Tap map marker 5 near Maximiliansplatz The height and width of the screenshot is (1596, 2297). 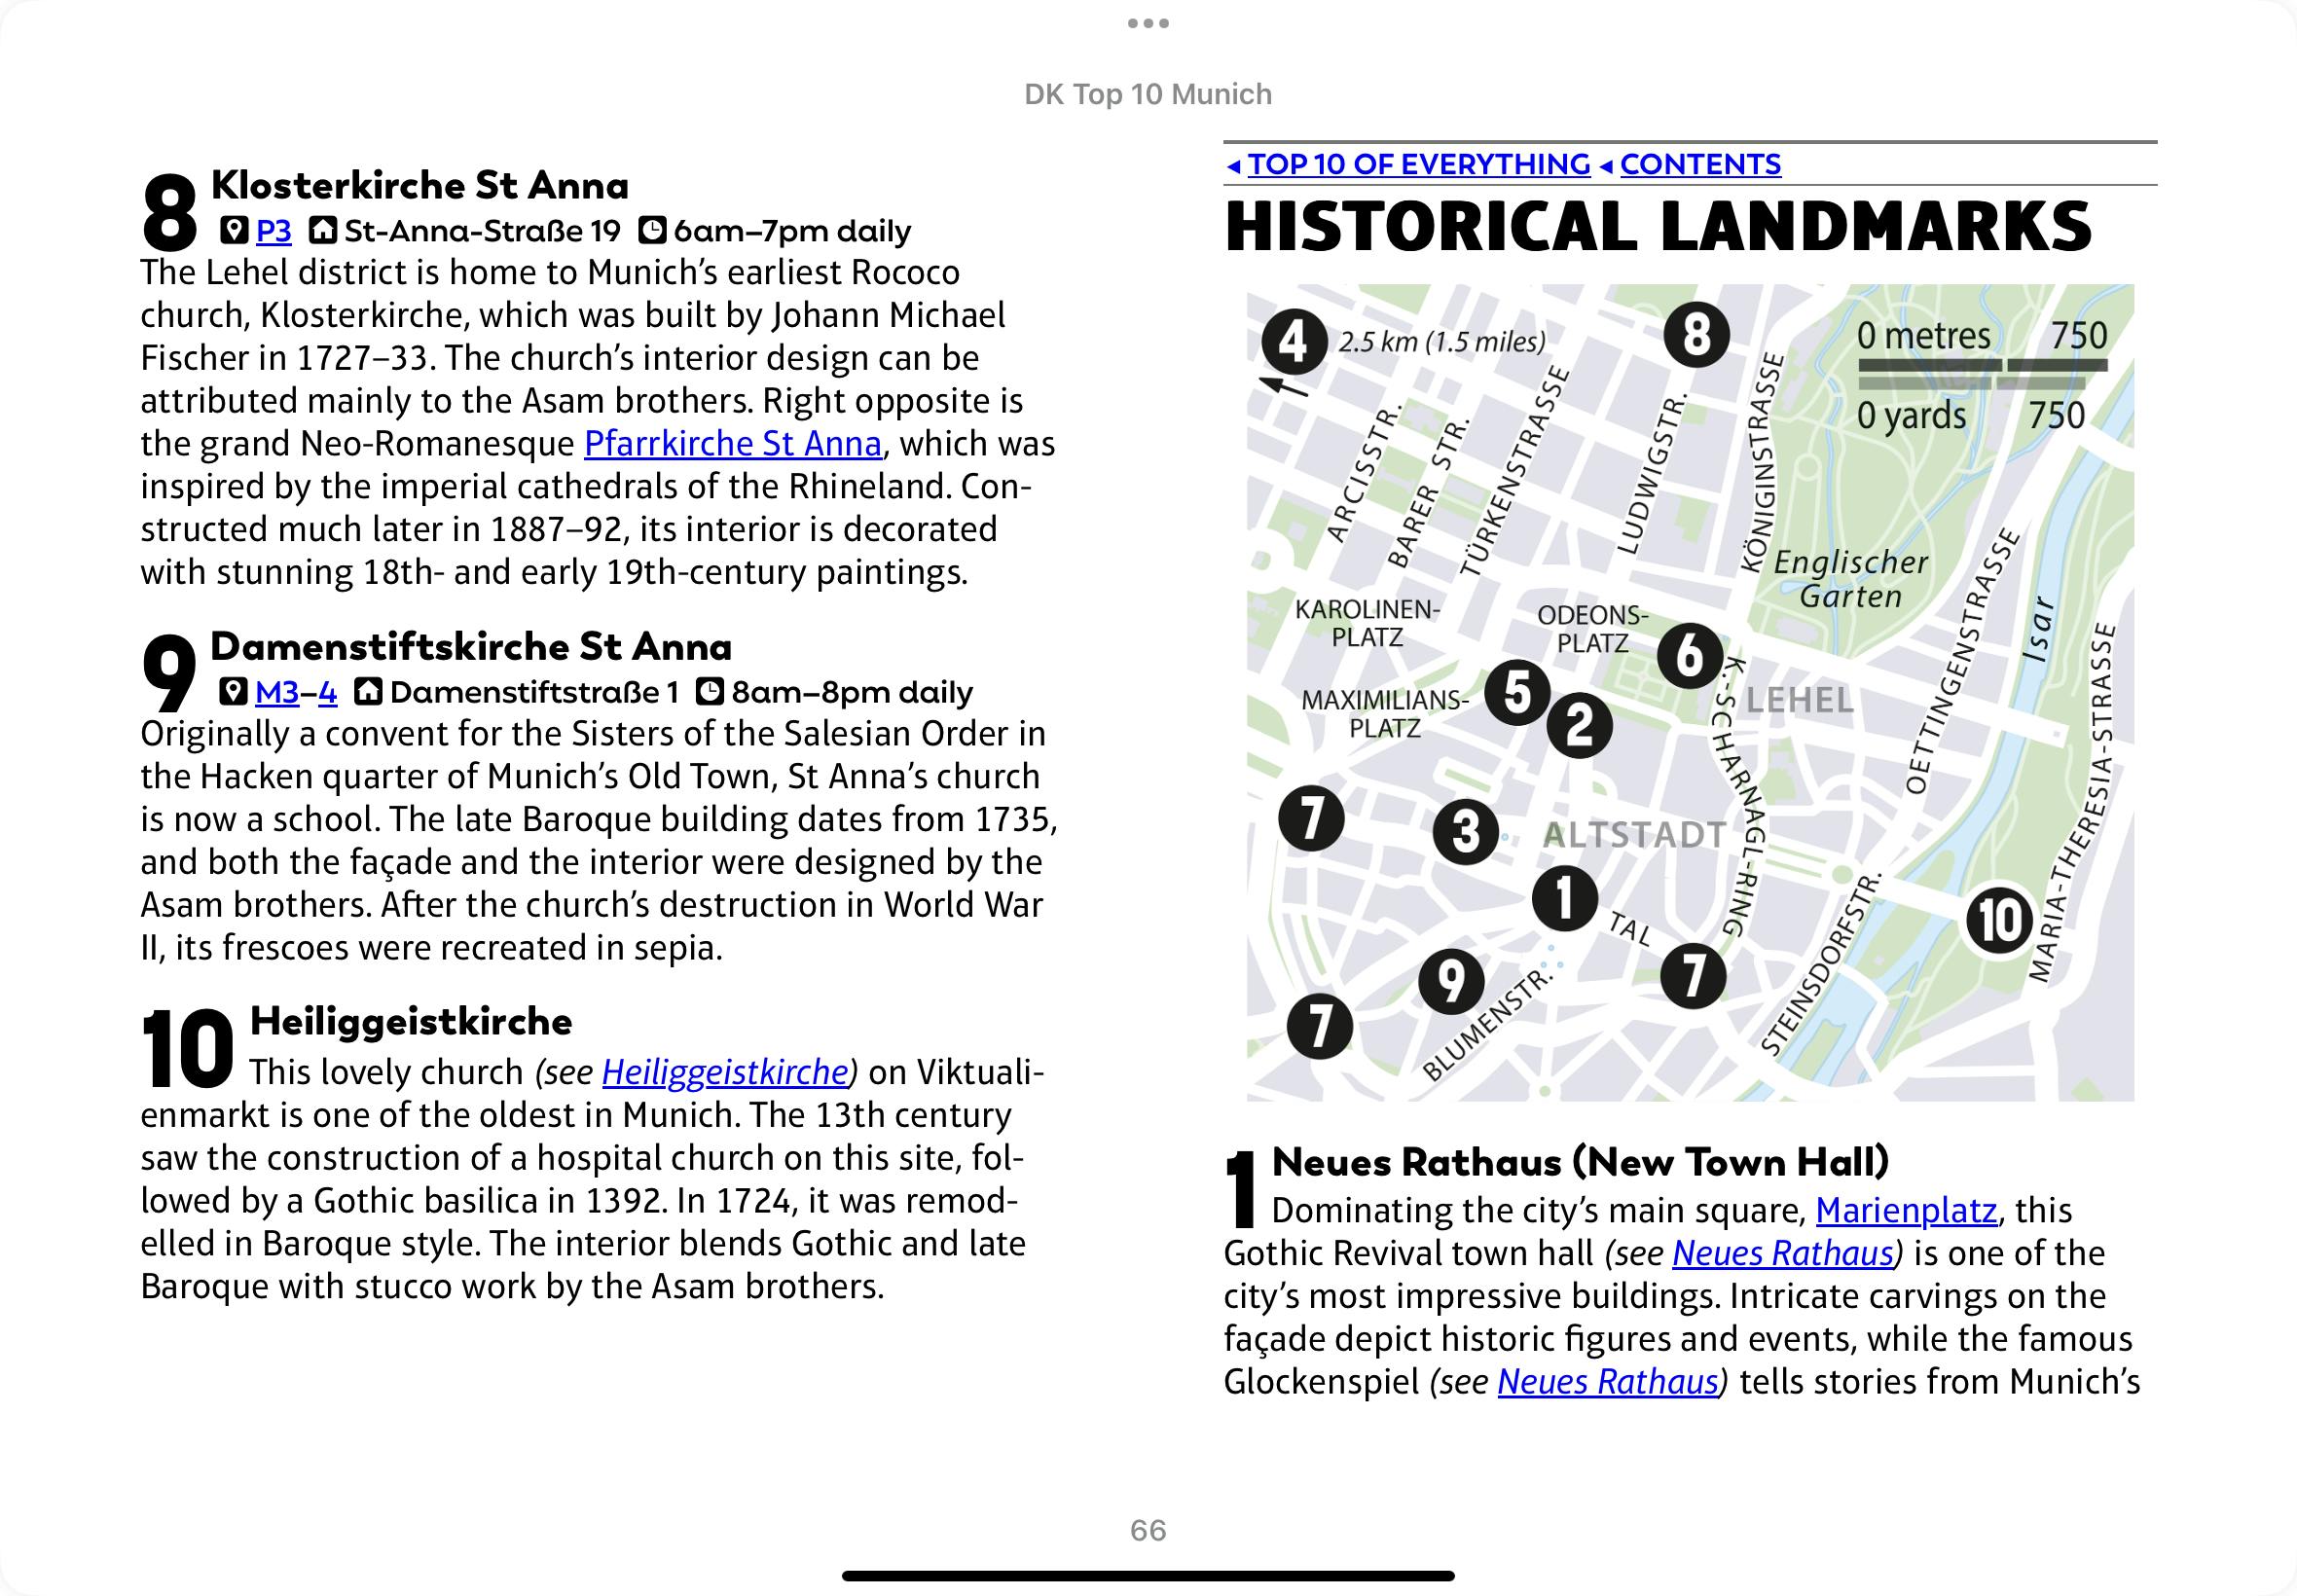pyautogui.click(x=1517, y=692)
